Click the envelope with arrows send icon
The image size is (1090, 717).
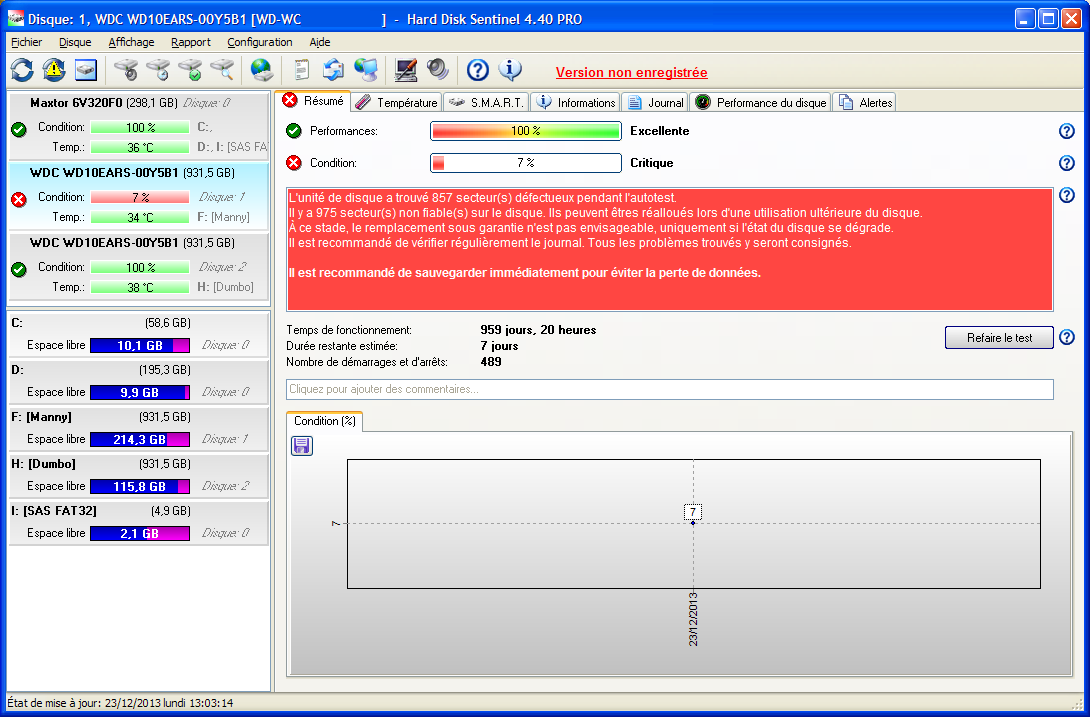click(334, 70)
